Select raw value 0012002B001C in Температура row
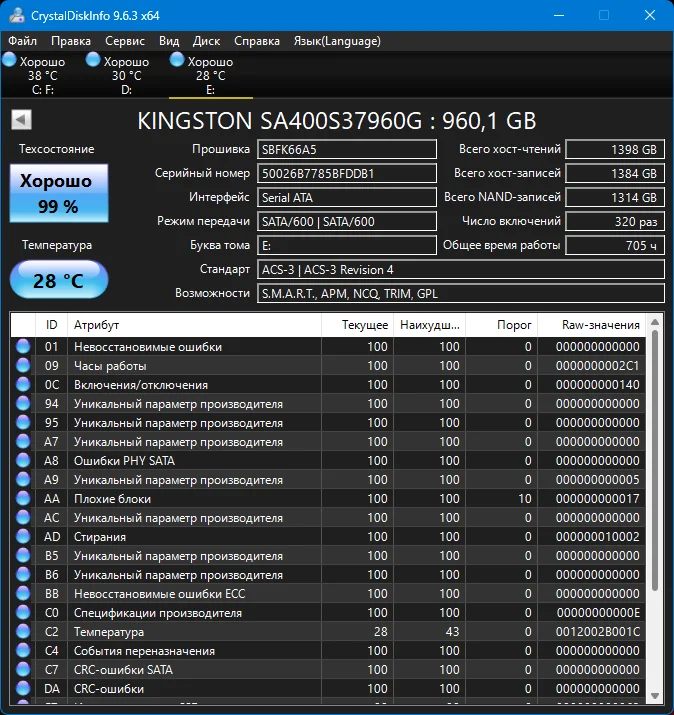Viewport: 674px width, 715px height. [598, 632]
